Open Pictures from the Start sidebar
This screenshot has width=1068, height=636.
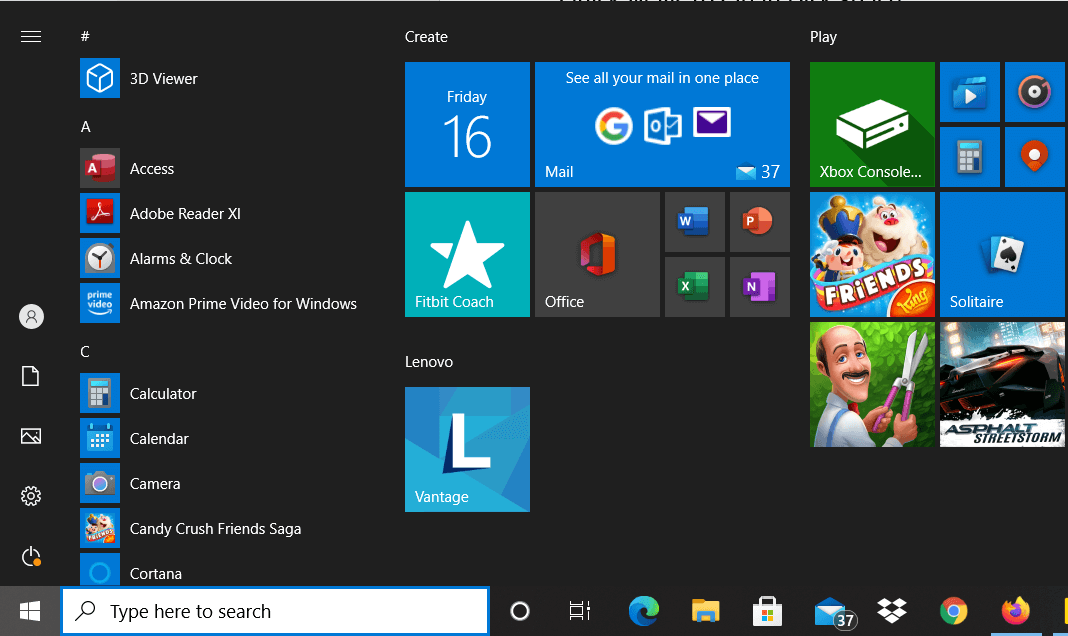pyautogui.click(x=31, y=436)
